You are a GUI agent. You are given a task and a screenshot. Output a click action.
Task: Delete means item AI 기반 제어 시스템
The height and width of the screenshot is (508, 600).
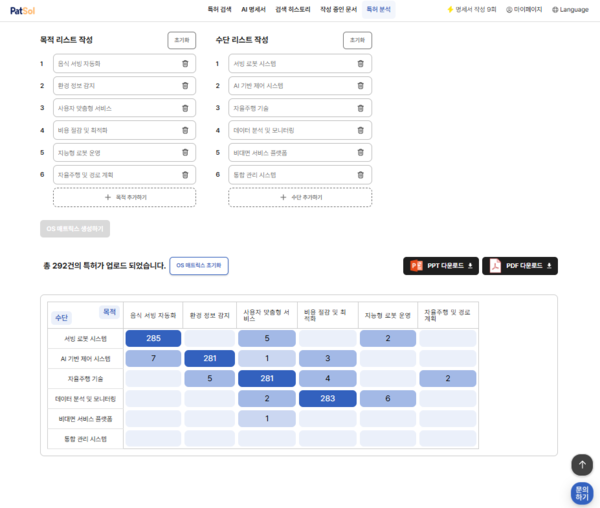(360, 85)
